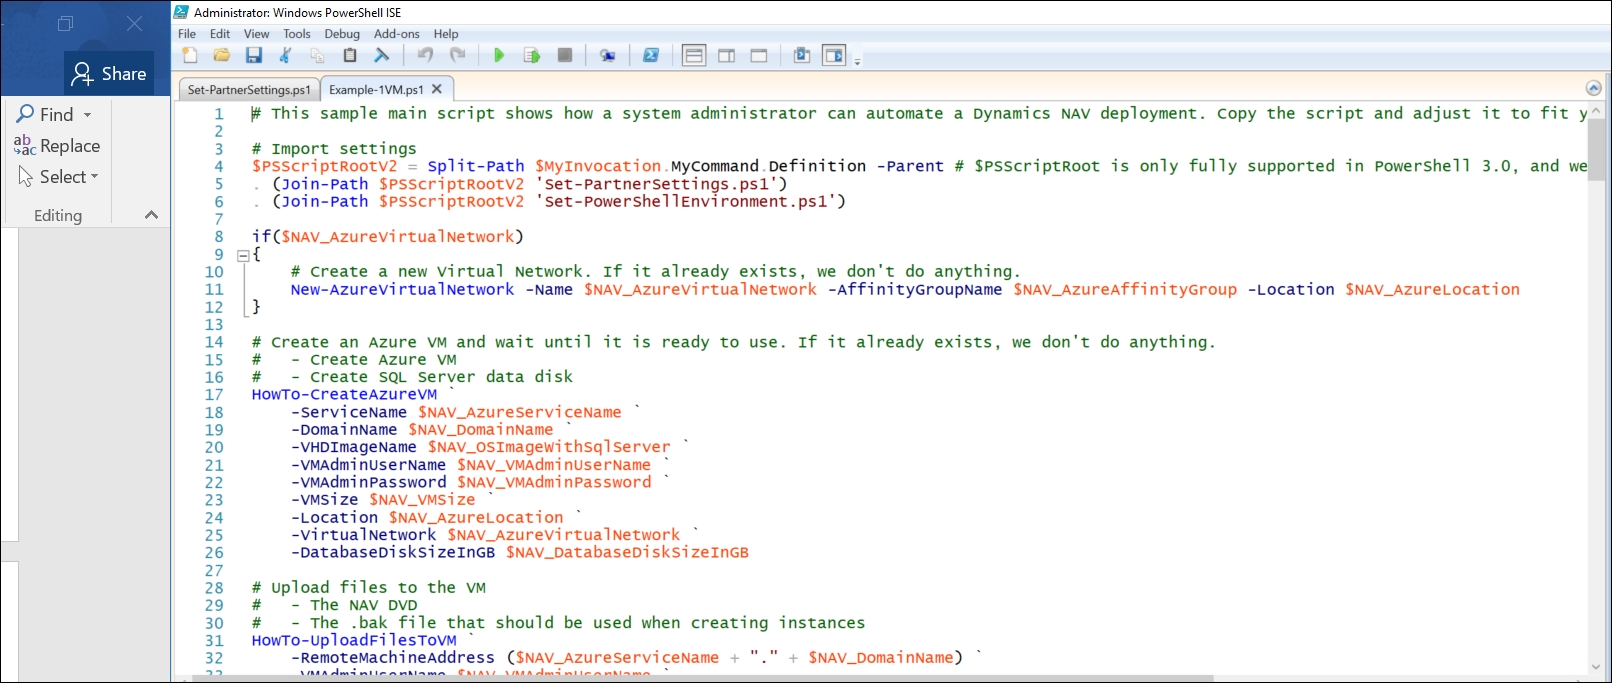Collapse the Word ribbon with the up chevron
The height and width of the screenshot is (683, 1612).
pyautogui.click(x=151, y=215)
